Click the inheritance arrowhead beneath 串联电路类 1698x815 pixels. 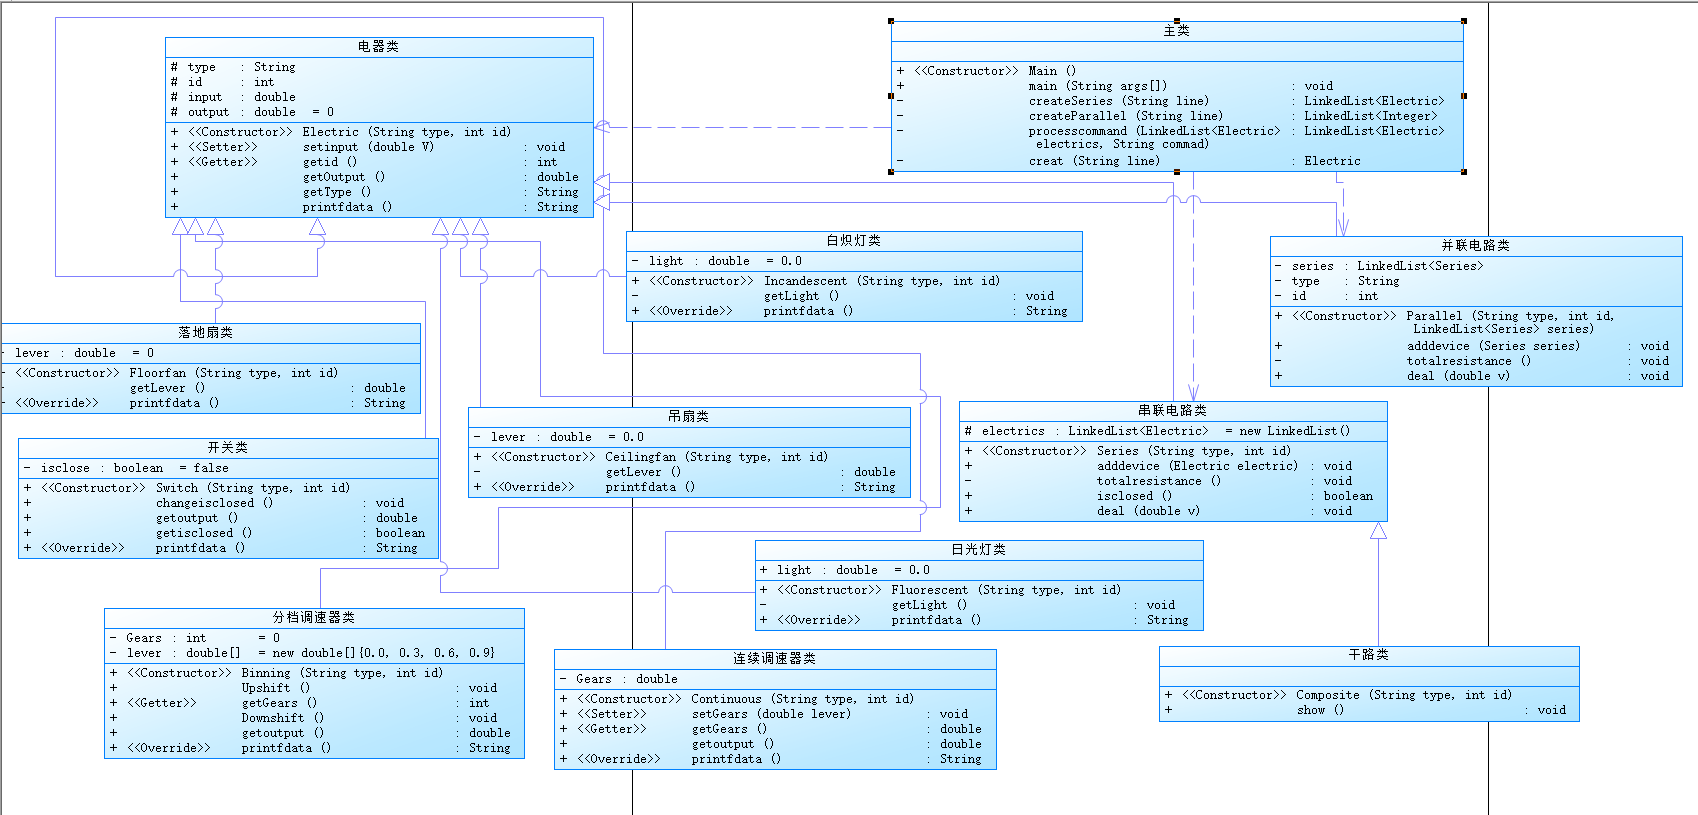pyautogui.click(x=1378, y=530)
